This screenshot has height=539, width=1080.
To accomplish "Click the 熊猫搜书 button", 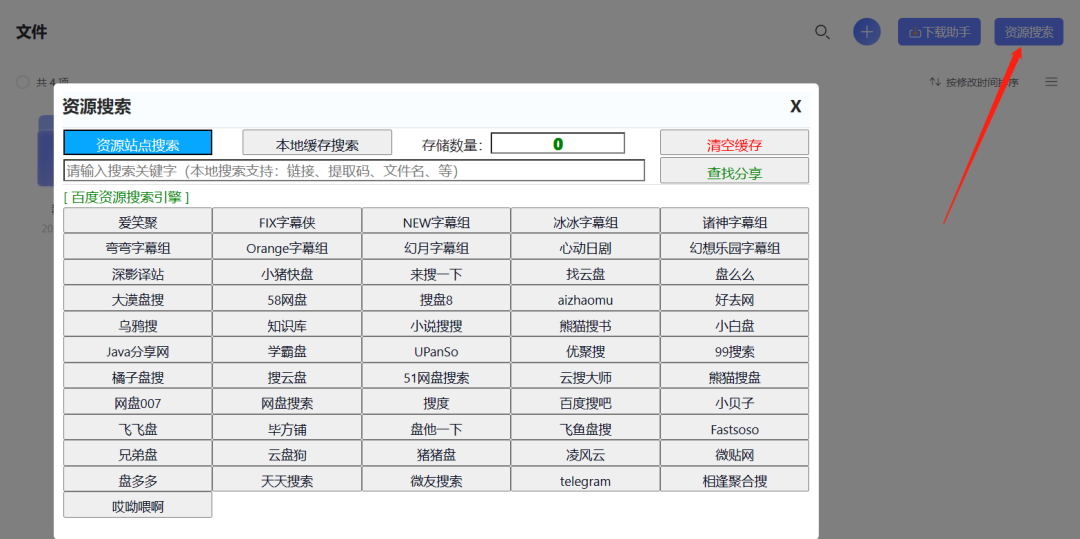I will [x=585, y=324].
